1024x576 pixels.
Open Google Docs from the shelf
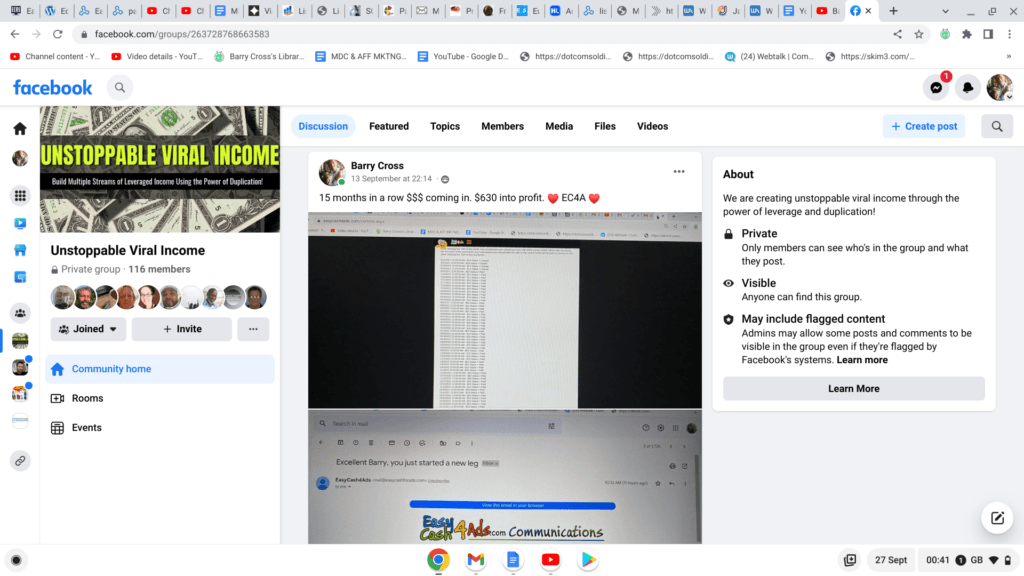point(513,560)
